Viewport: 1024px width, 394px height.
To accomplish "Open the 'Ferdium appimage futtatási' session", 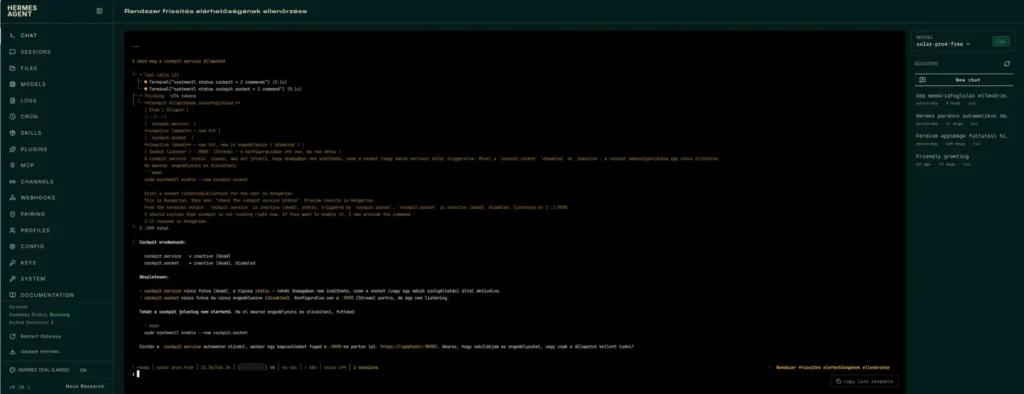I will pyautogui.click(x=963, y=139).
